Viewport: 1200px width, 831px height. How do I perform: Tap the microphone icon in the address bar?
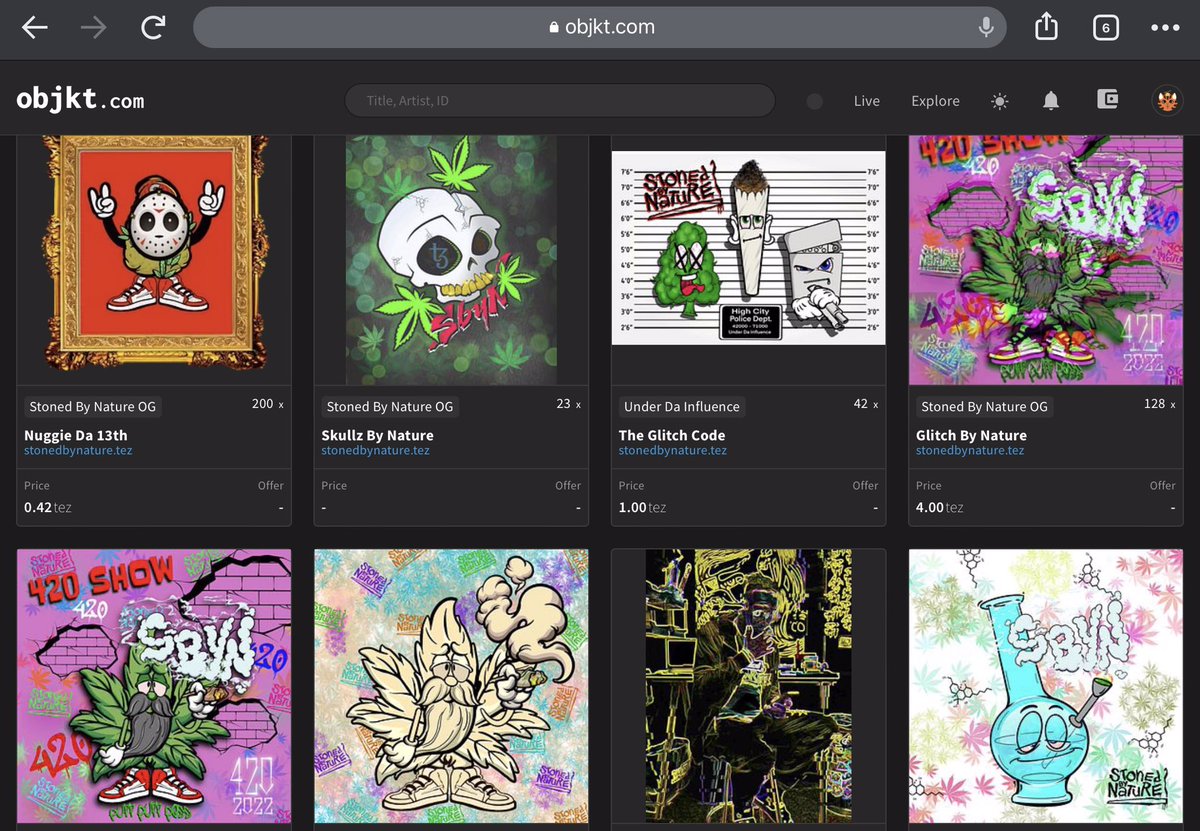point(986,28)
